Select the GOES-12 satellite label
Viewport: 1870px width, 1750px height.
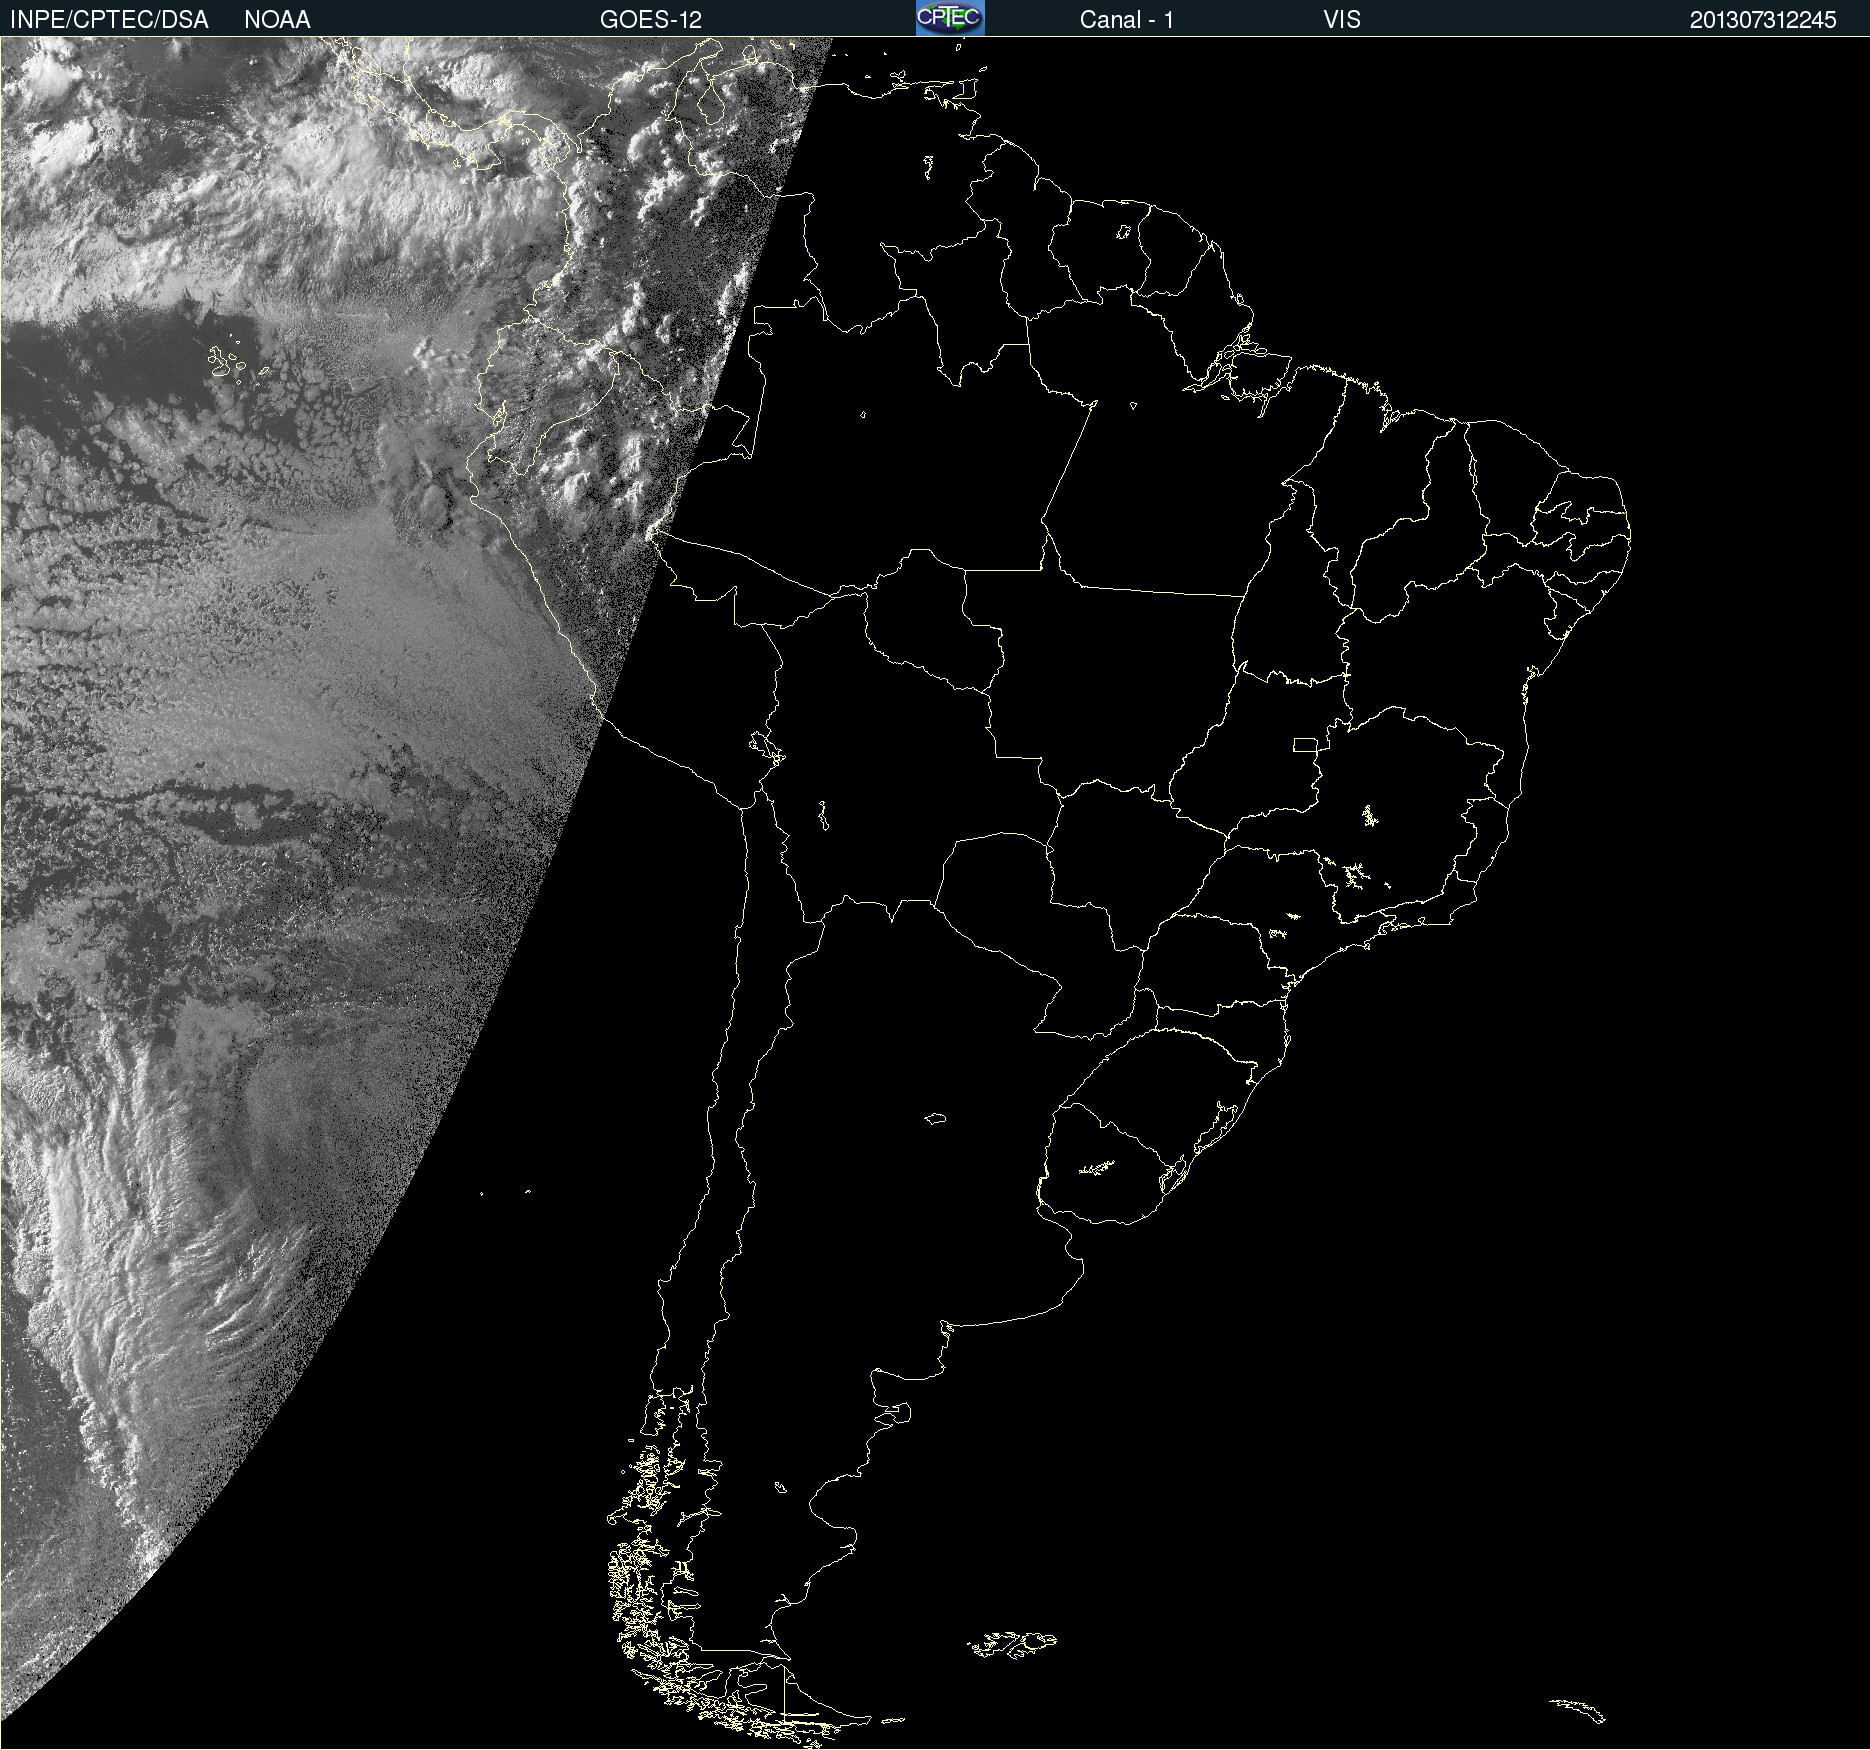click(x=651, y=20)
